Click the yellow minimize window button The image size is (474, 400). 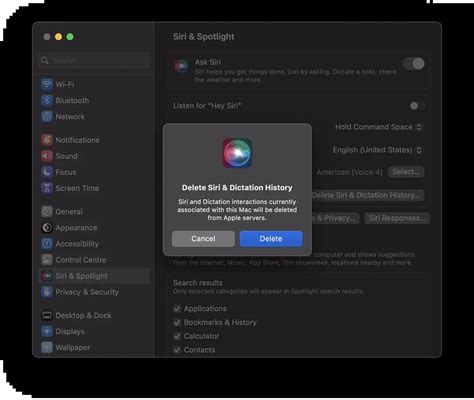[58, 37]
